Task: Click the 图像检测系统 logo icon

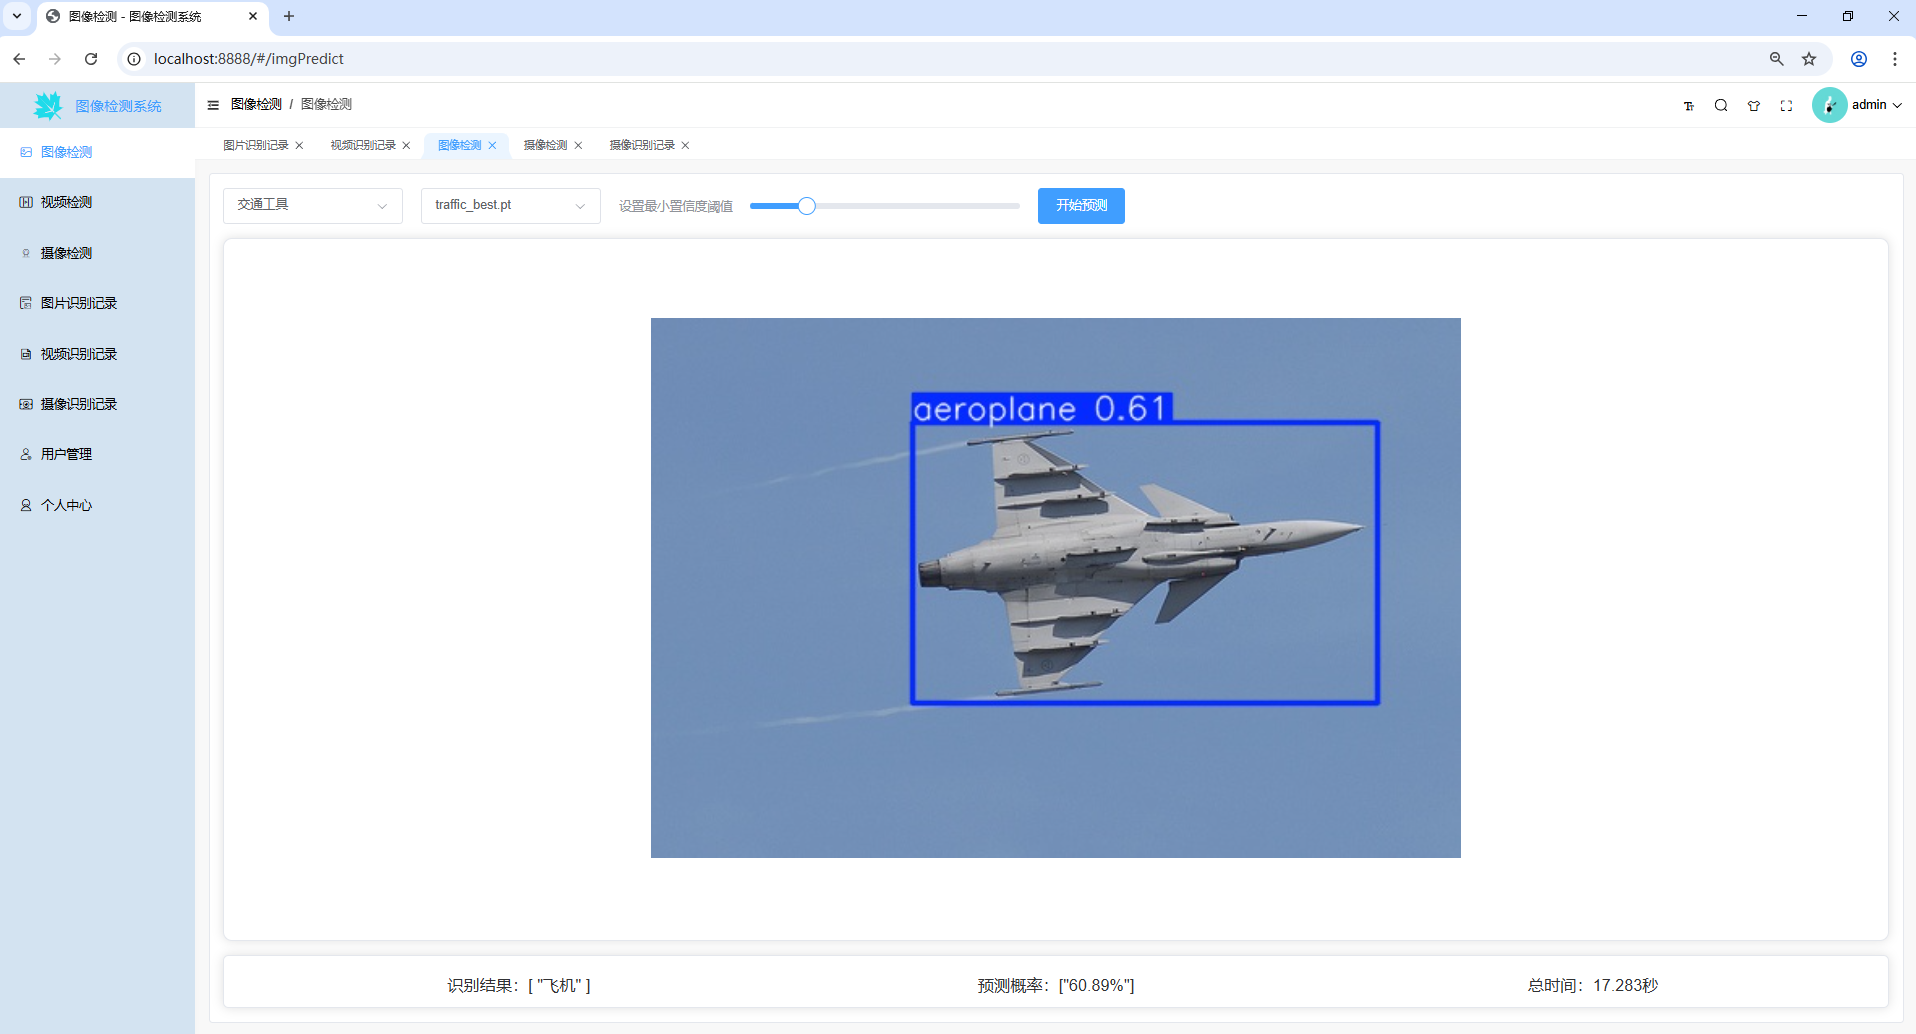Action: [x=48, y=105]
